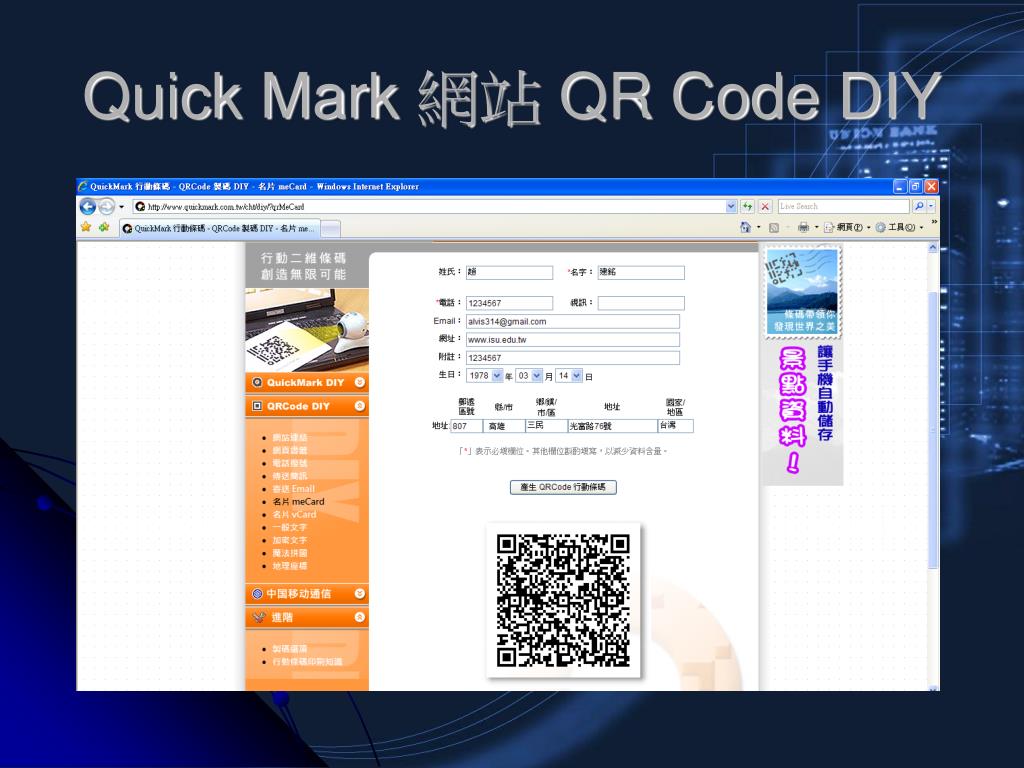This screenshot has height=768, width=1024.
Task: Open the 加密文字 sidebar link
Action: coord(289,540)
